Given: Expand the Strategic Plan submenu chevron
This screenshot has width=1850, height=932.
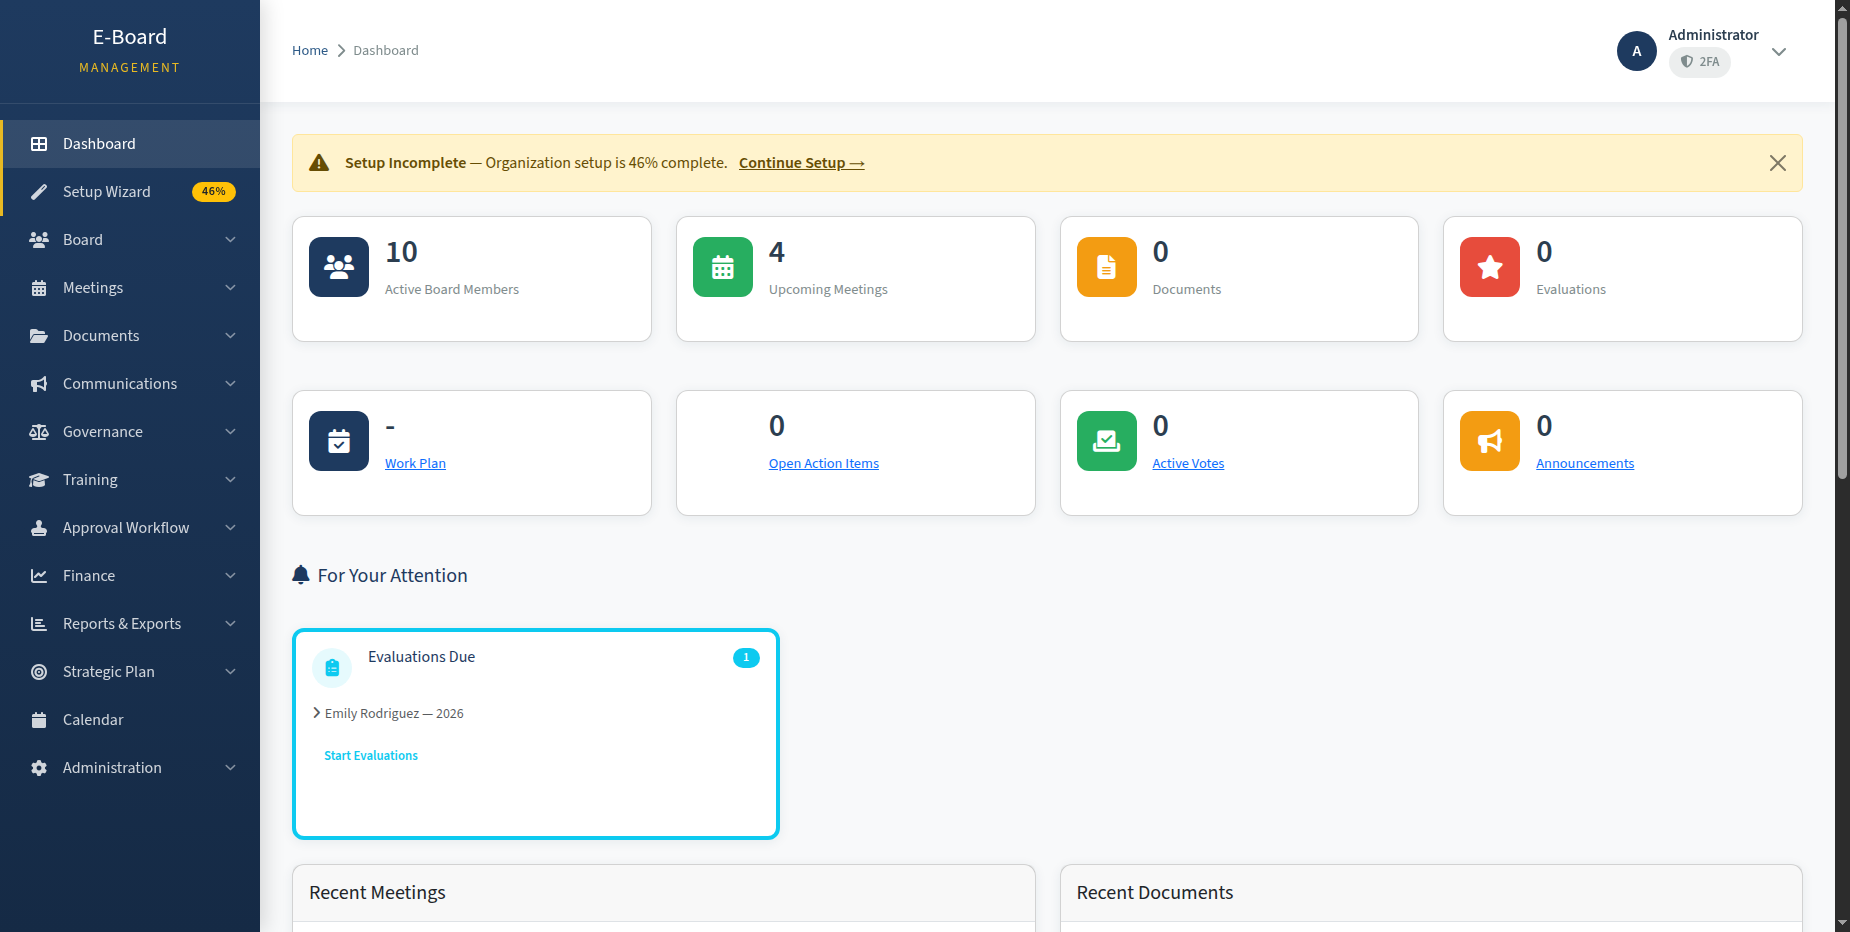Looking at the screenshot, I should (x=231, y=672).
